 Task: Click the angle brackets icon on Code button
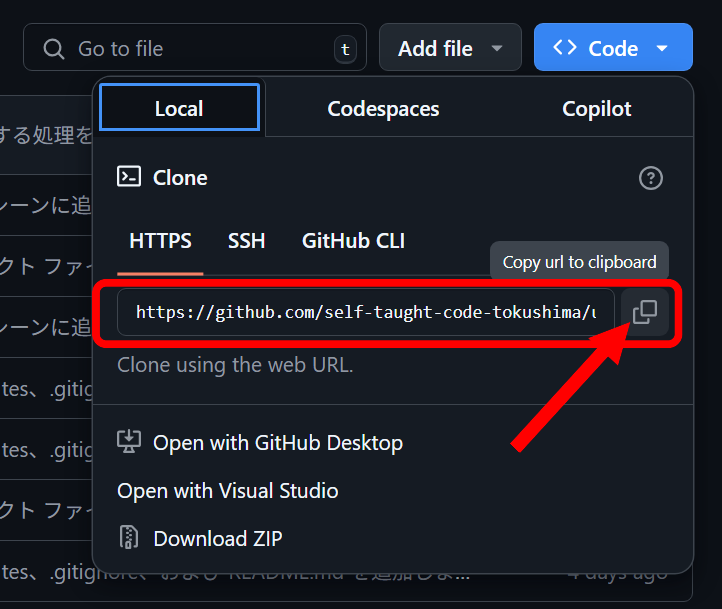tap(565, 47)
